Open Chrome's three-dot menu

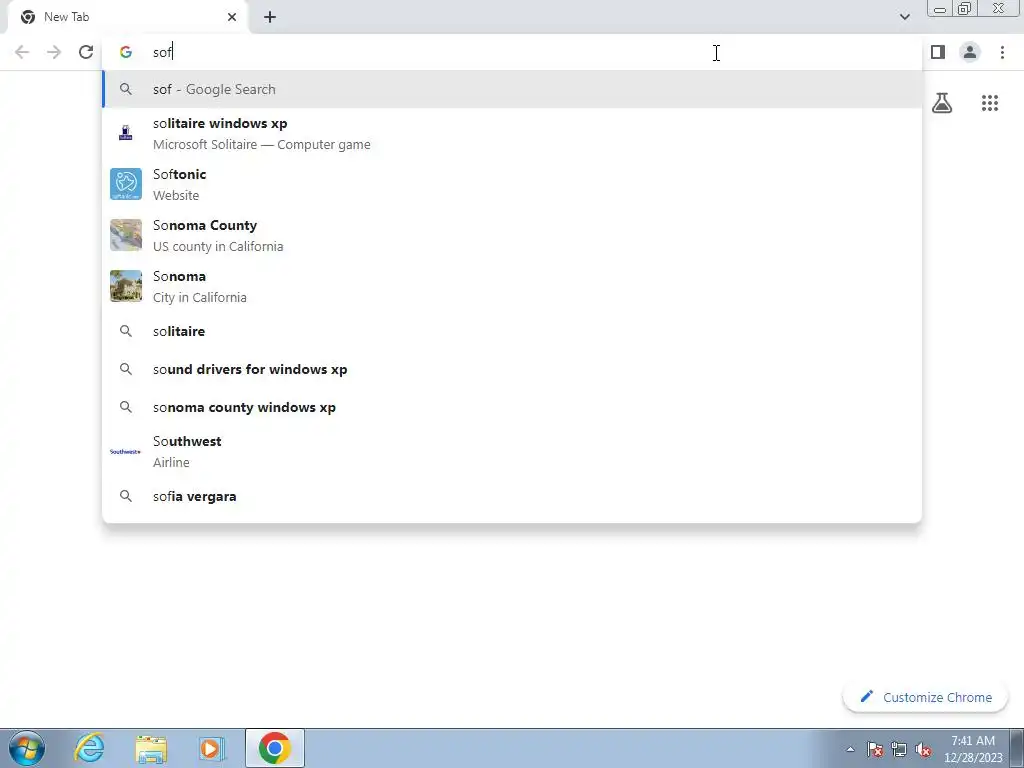(x=1002, y=52)
